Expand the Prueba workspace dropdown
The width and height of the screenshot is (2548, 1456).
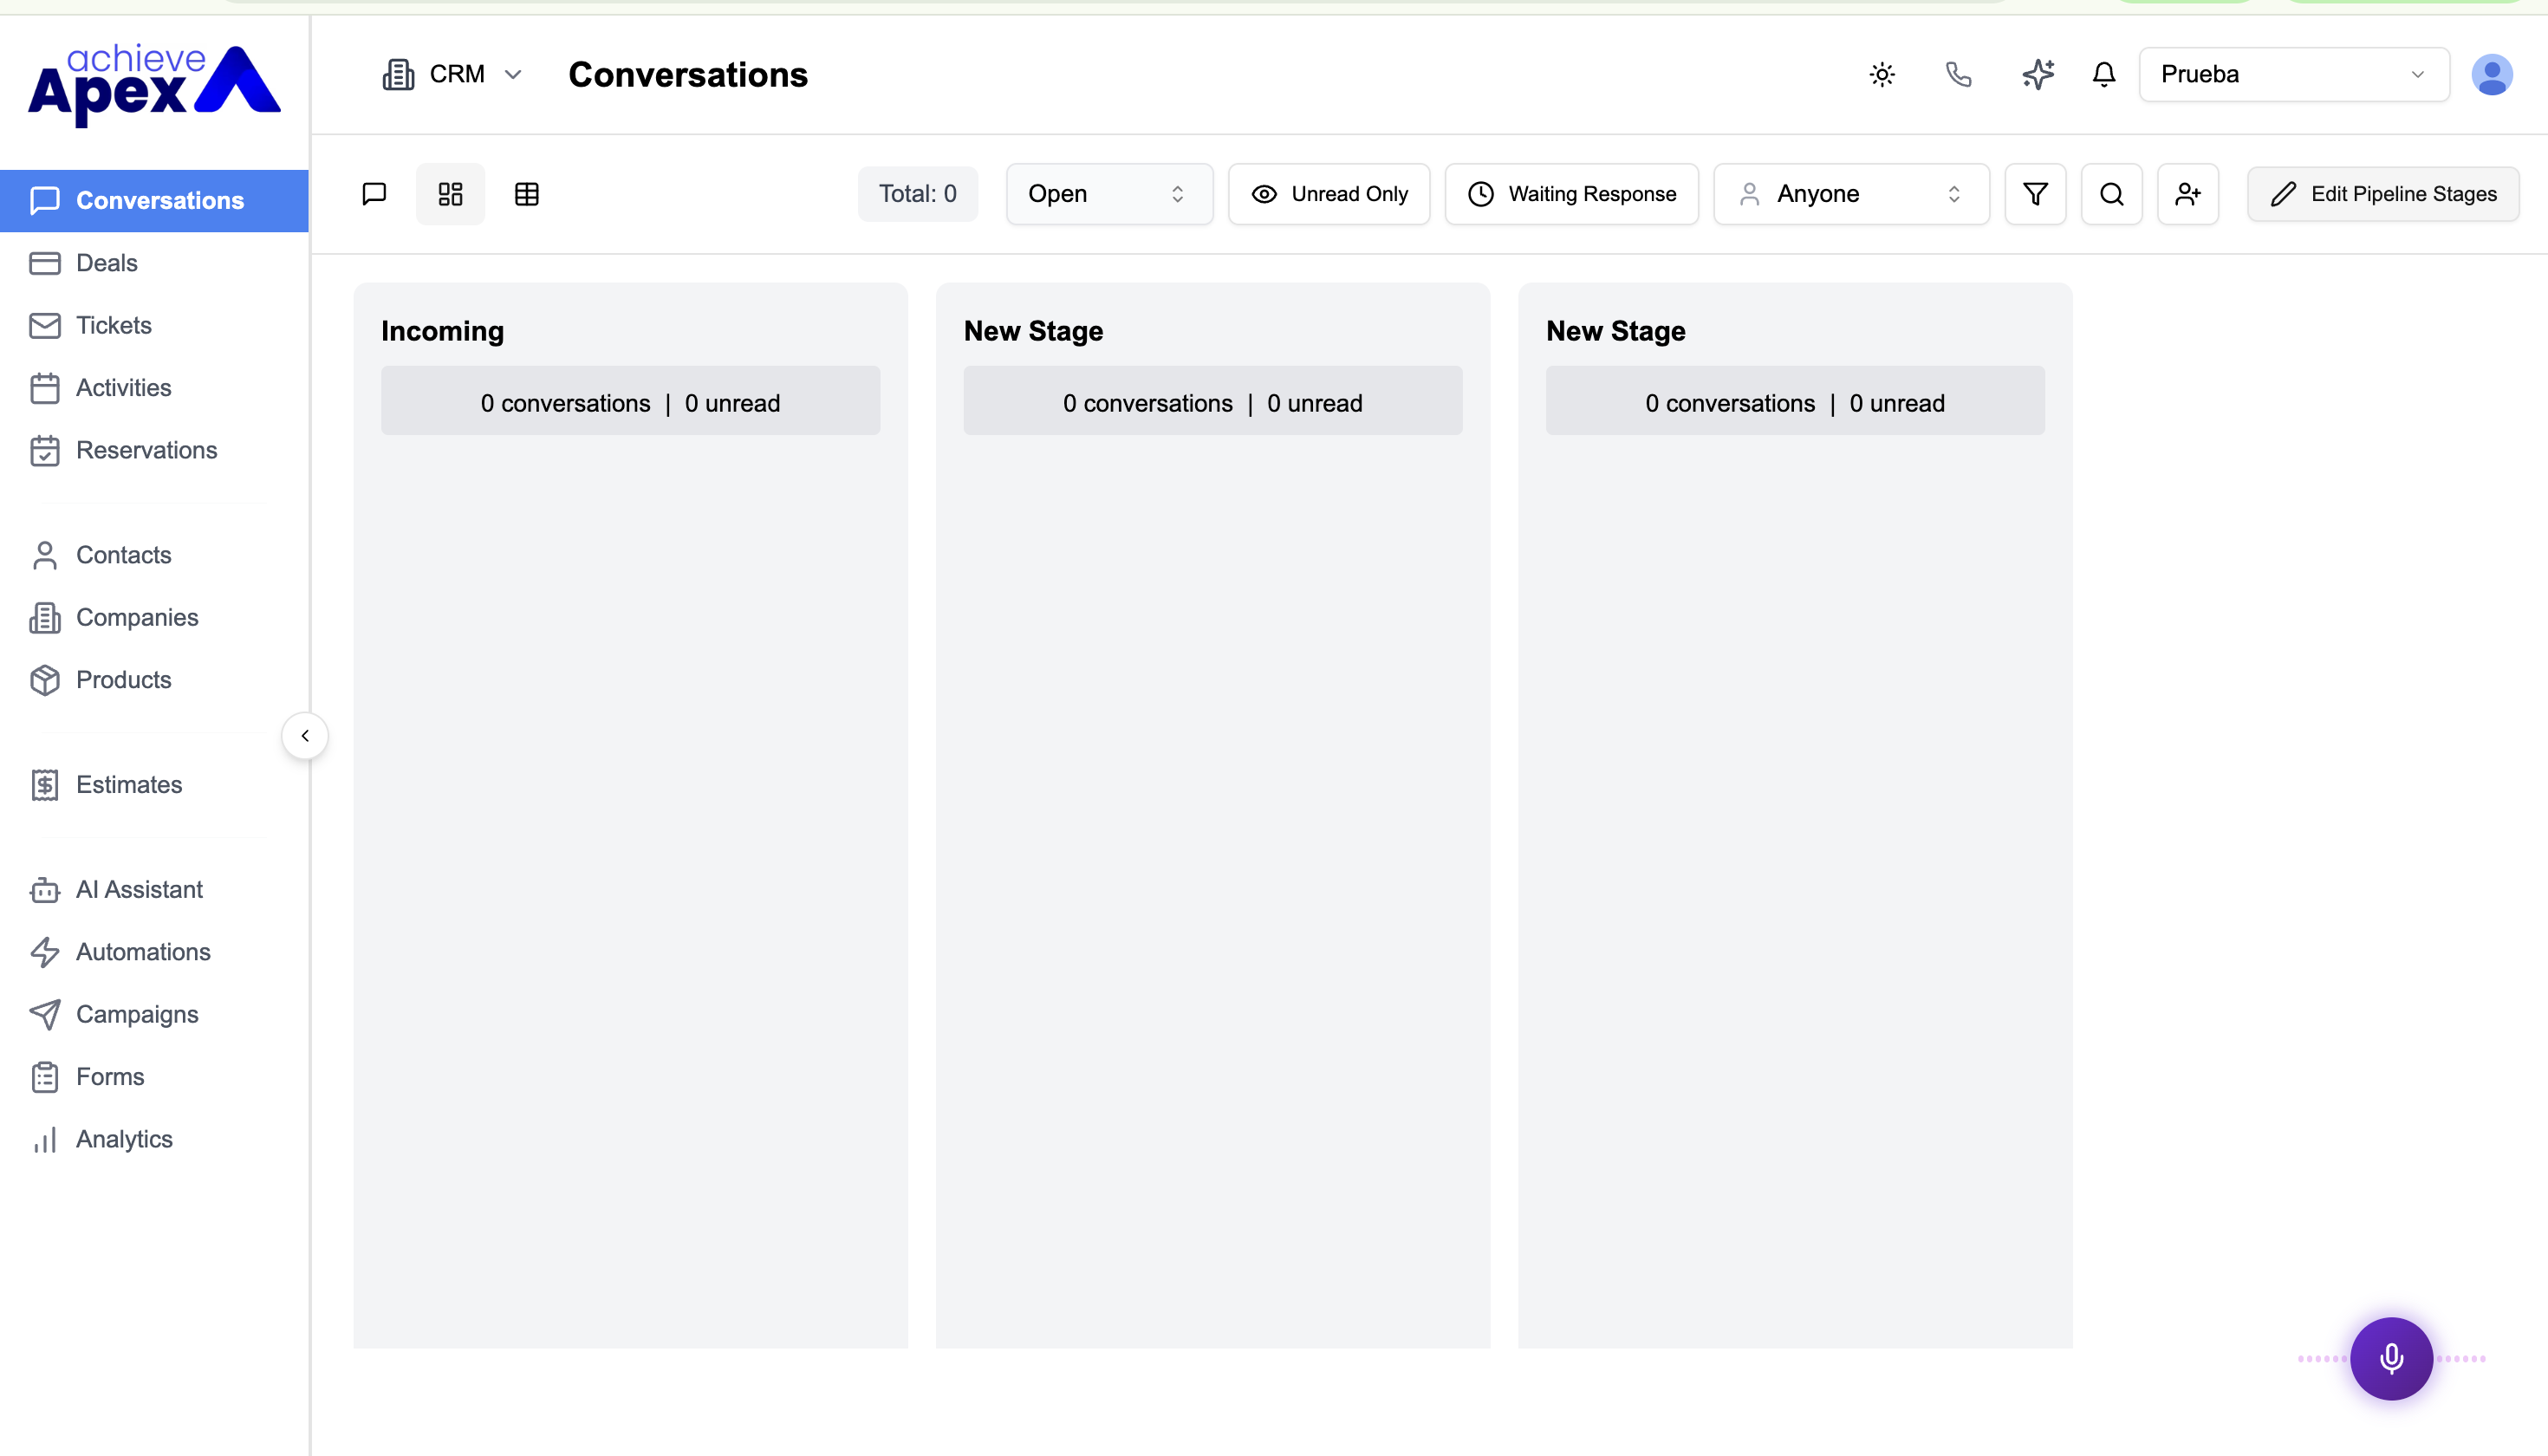pyautogui.click(x=2294, y=74)
